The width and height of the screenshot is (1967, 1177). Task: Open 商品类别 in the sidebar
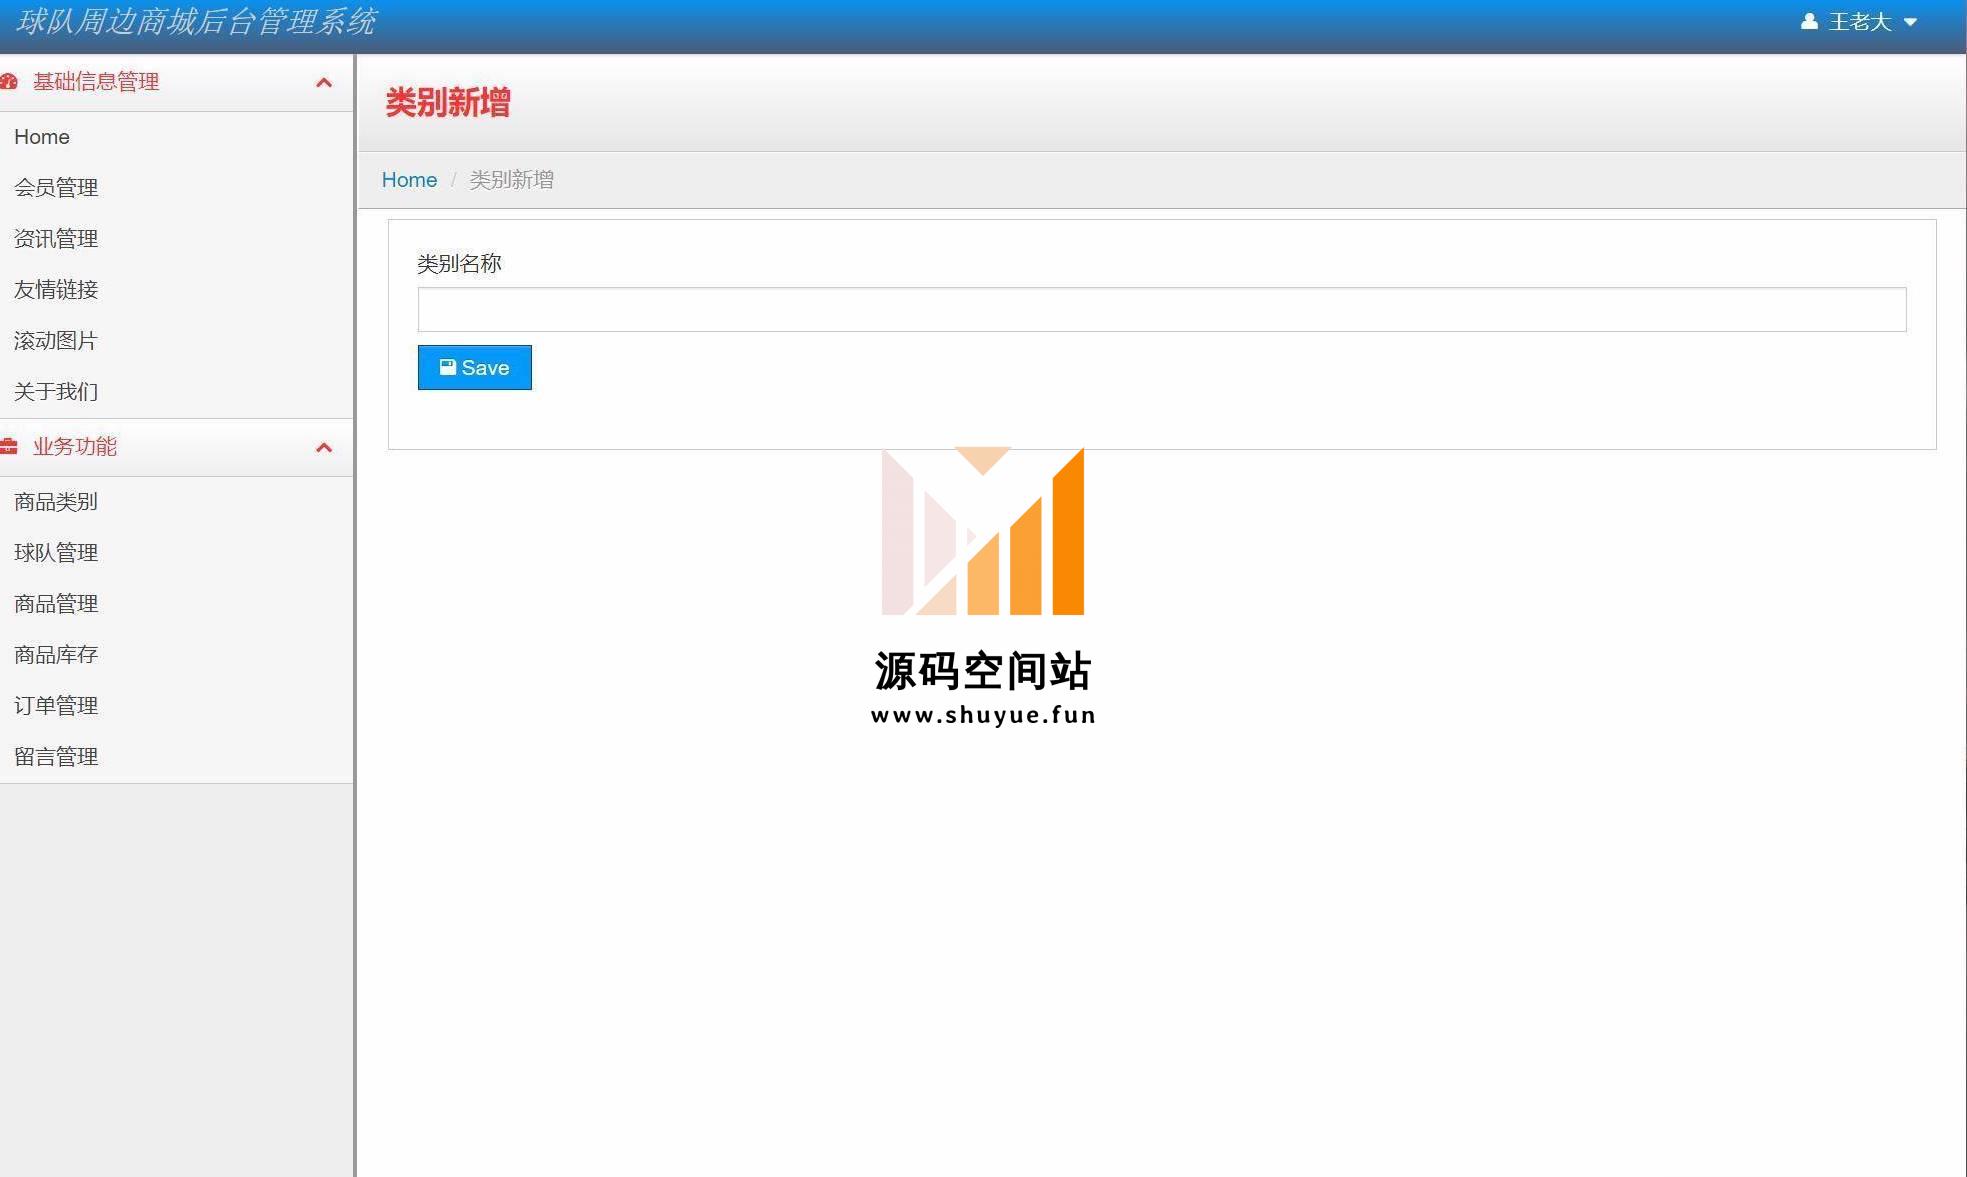click(56, 502)
